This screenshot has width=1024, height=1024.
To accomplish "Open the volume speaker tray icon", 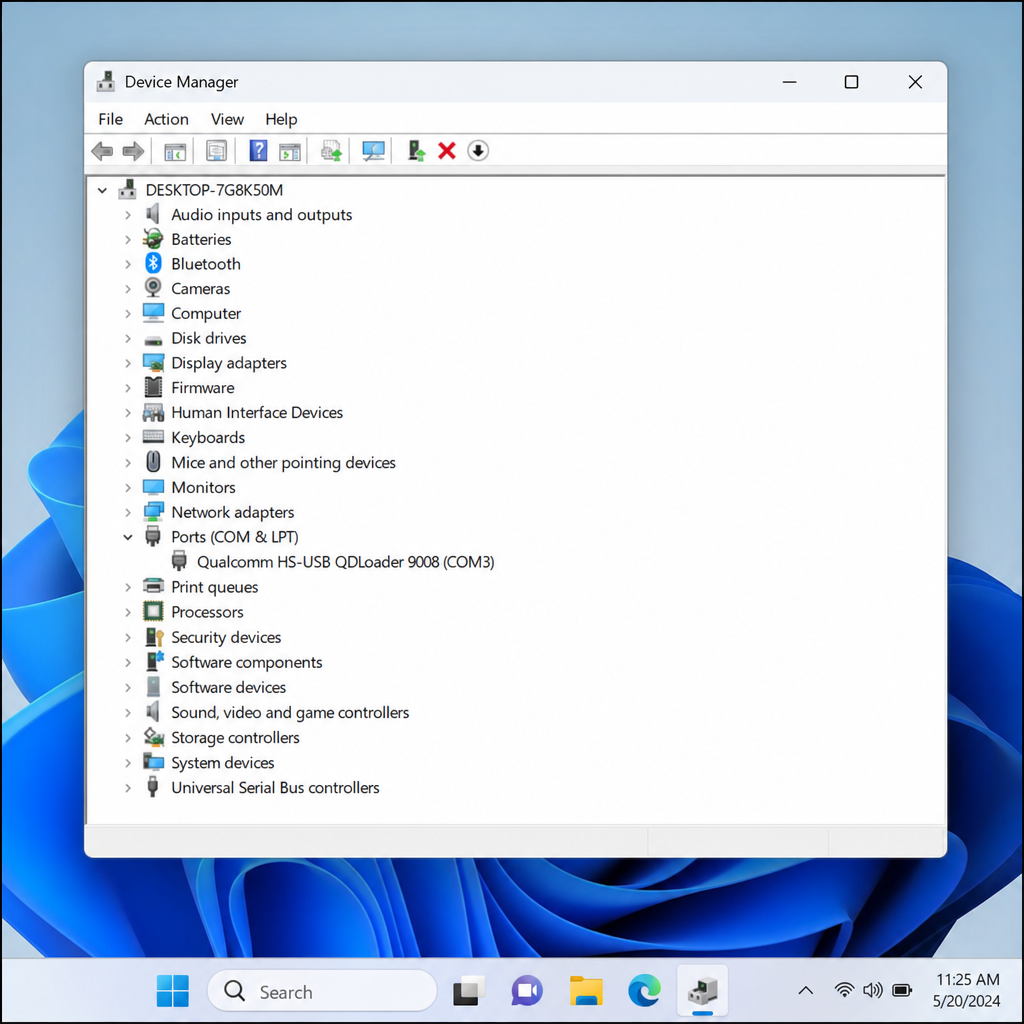I will (872, 990).
